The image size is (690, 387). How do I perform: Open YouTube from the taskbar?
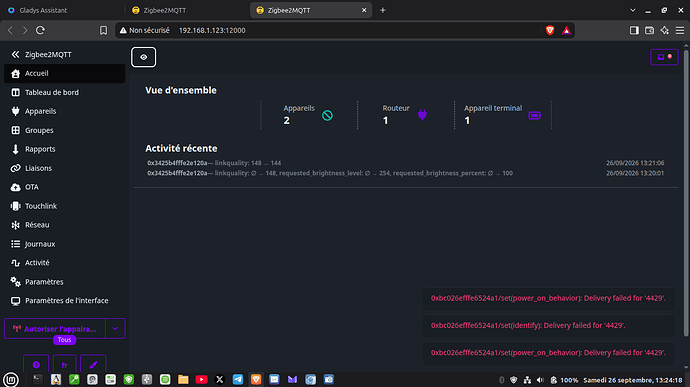point(202,379)
